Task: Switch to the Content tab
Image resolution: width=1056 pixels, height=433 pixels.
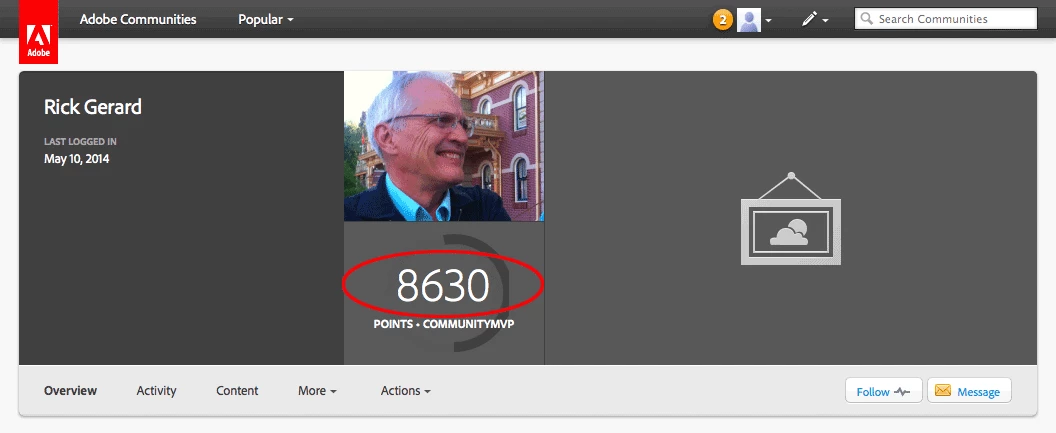Action: (x=237, y=391)
